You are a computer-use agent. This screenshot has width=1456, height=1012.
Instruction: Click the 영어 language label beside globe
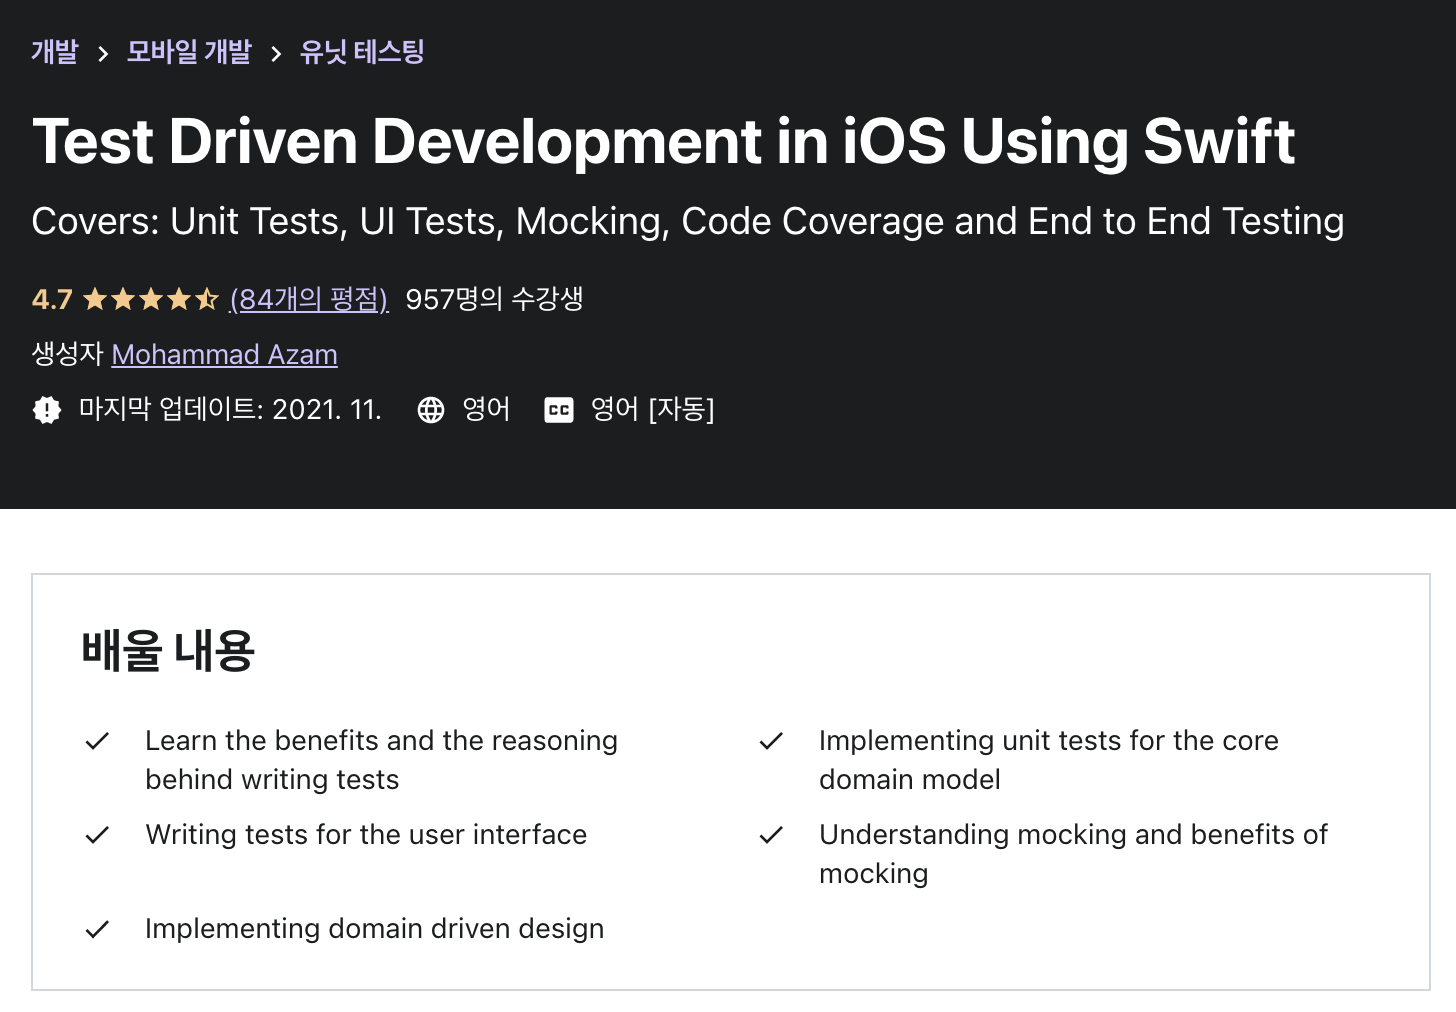click(x=486, y=409)
